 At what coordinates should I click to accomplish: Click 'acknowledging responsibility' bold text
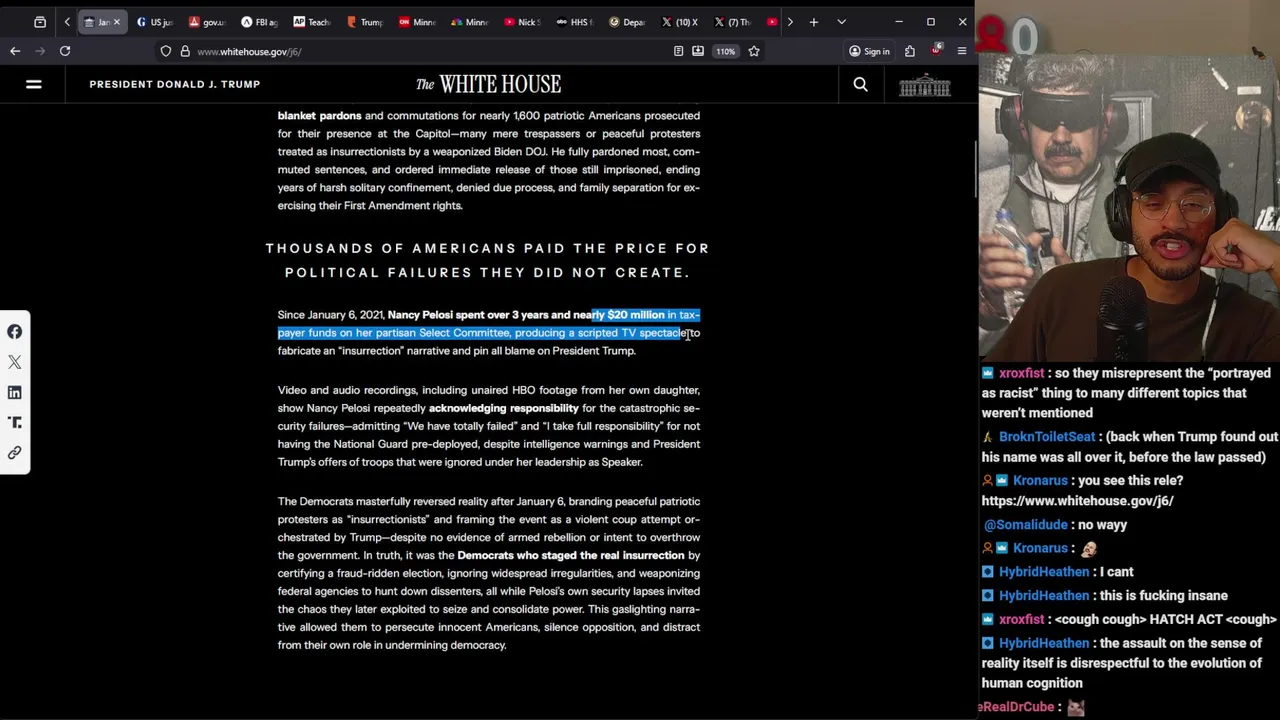(x=503, y=408)
